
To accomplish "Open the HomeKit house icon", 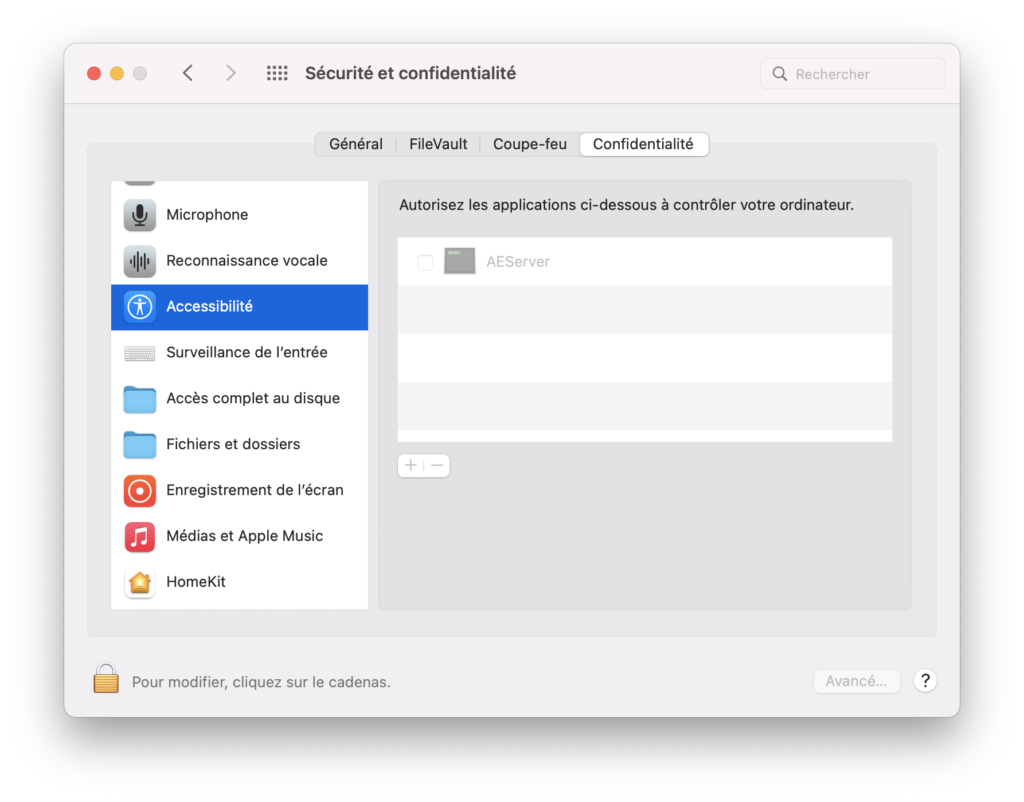I will 140,582.
